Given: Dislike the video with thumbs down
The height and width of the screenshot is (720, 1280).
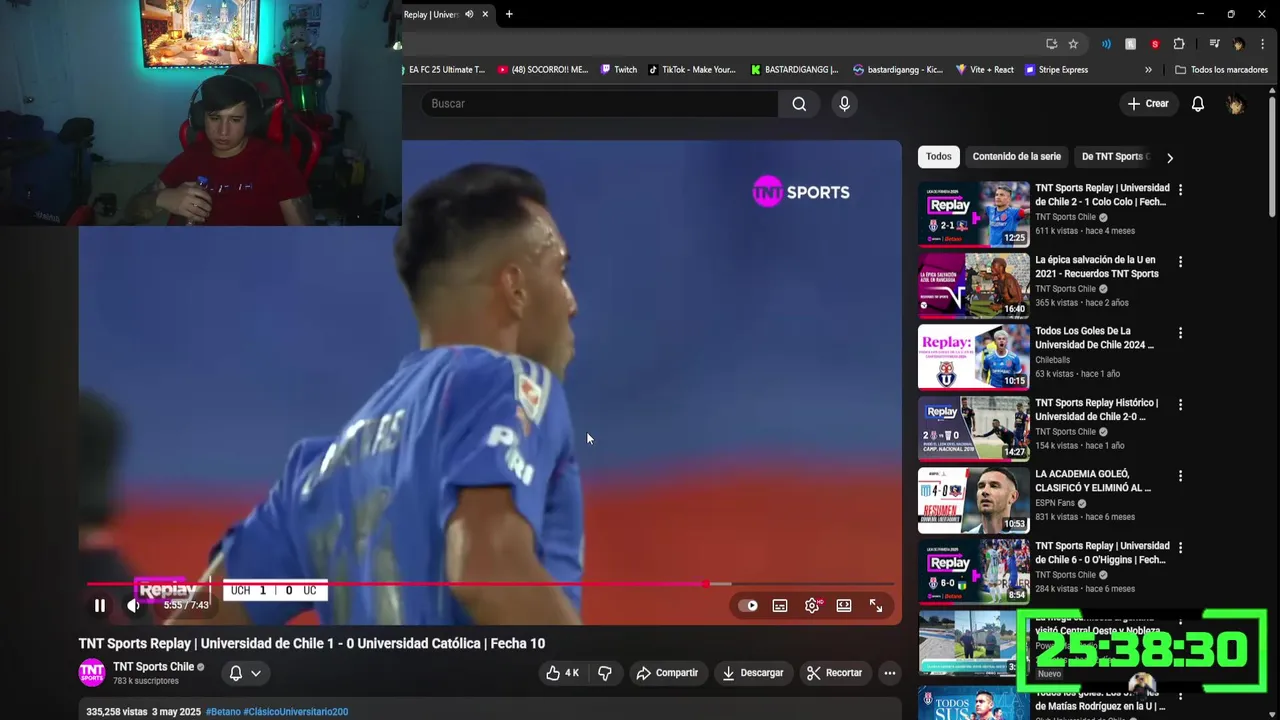Looking at the screenshot, I should (x=605, y=673).
